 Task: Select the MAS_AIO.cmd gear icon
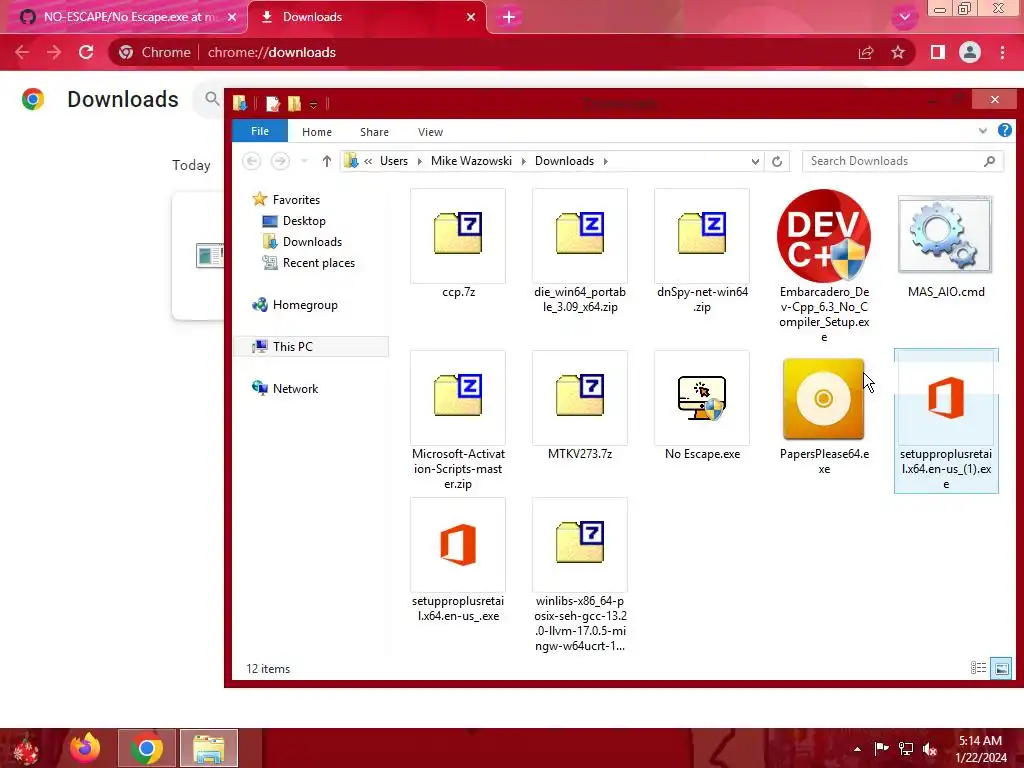coord(946,234)
